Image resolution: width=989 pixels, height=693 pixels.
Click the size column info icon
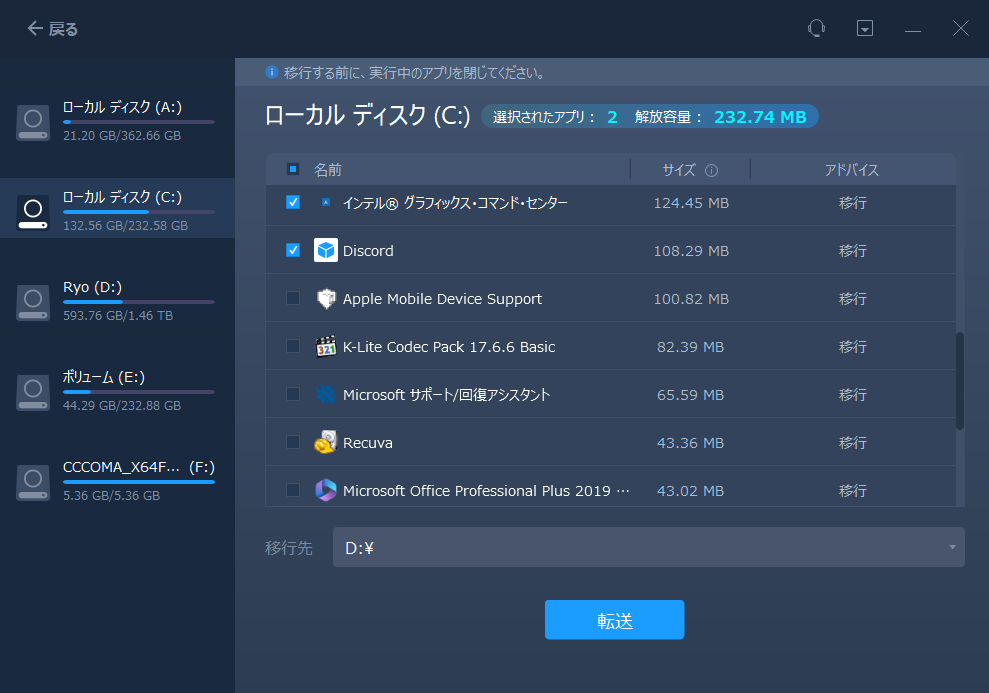[711, 170]
